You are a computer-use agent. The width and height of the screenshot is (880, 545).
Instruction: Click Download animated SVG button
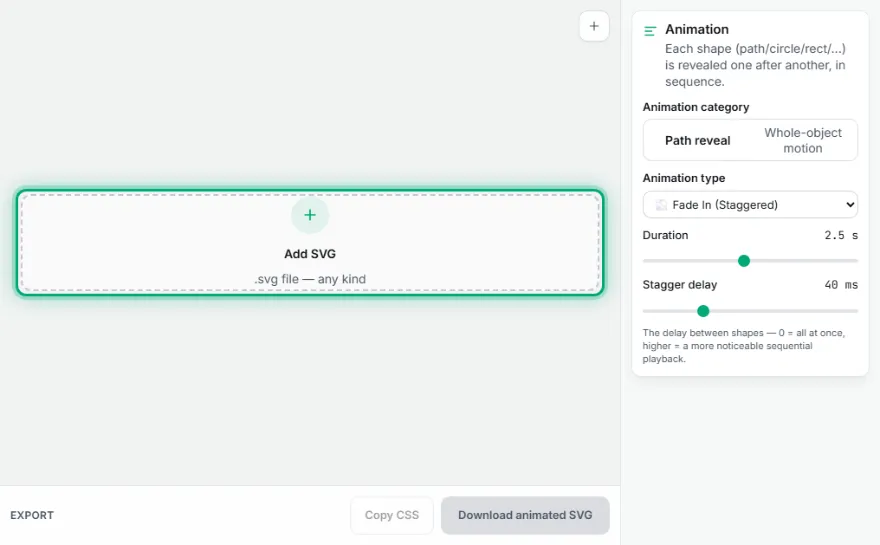525,515
